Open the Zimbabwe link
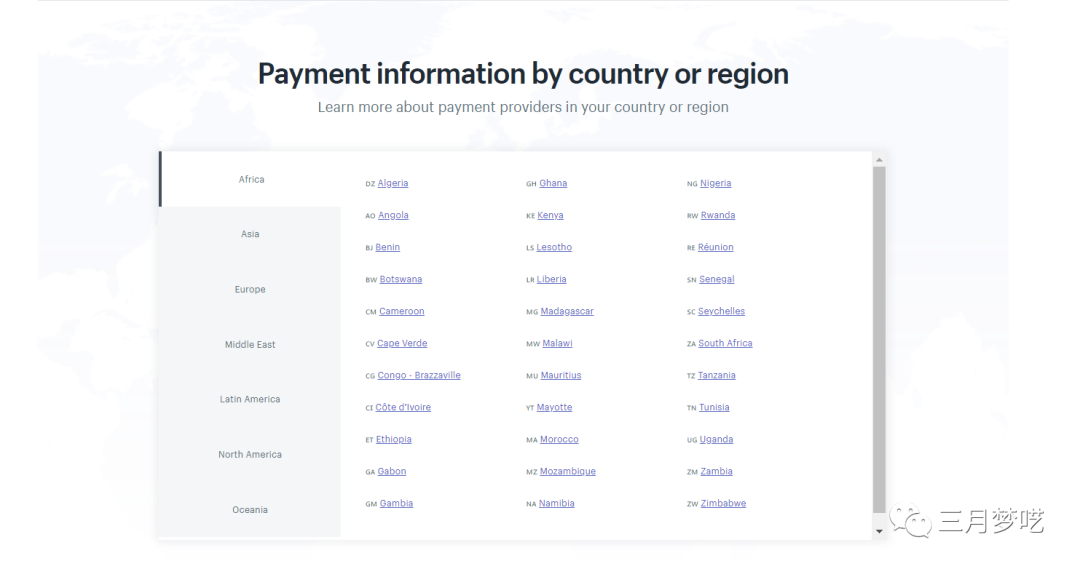The width and height of the screenshot is (1080, 569). pyautogui.click(x=723, y=504)
